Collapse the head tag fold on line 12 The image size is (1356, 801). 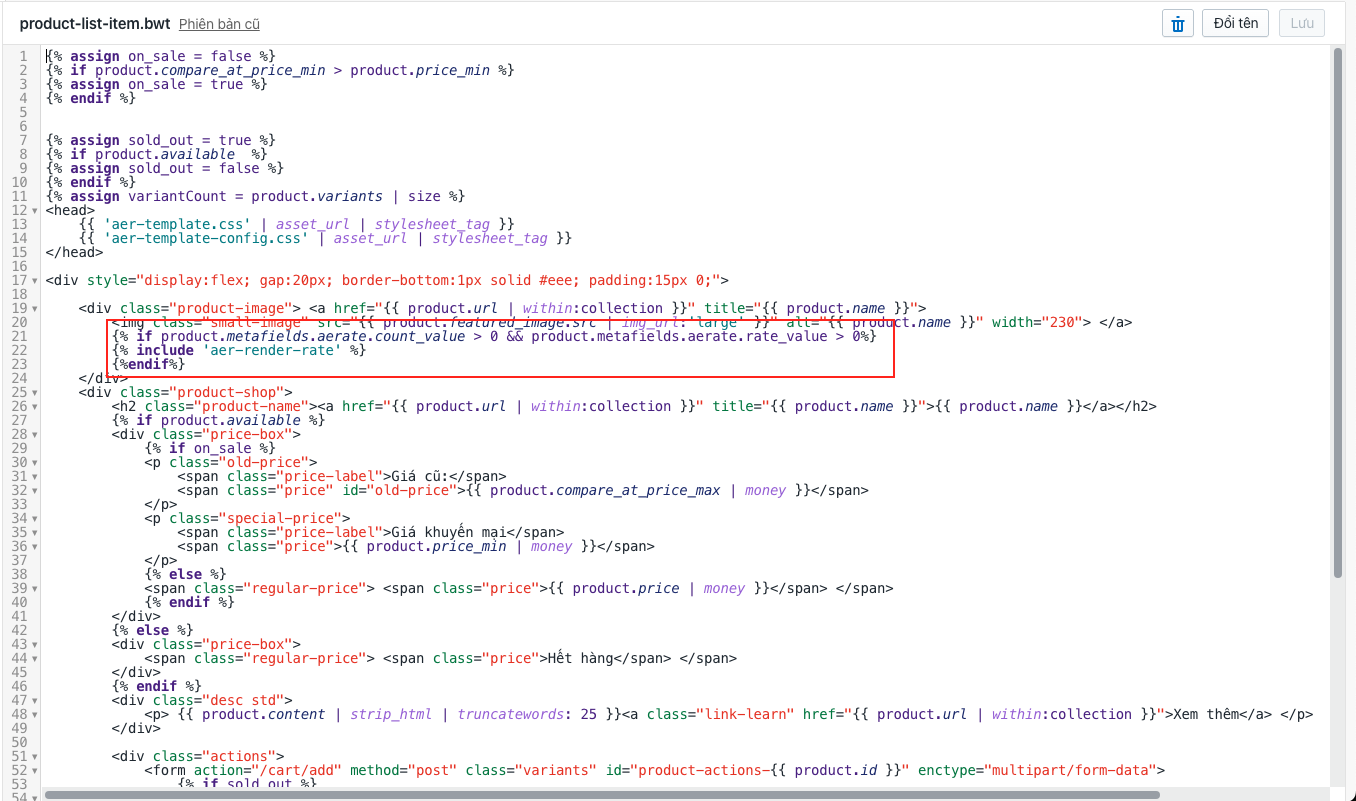point(37,211)
